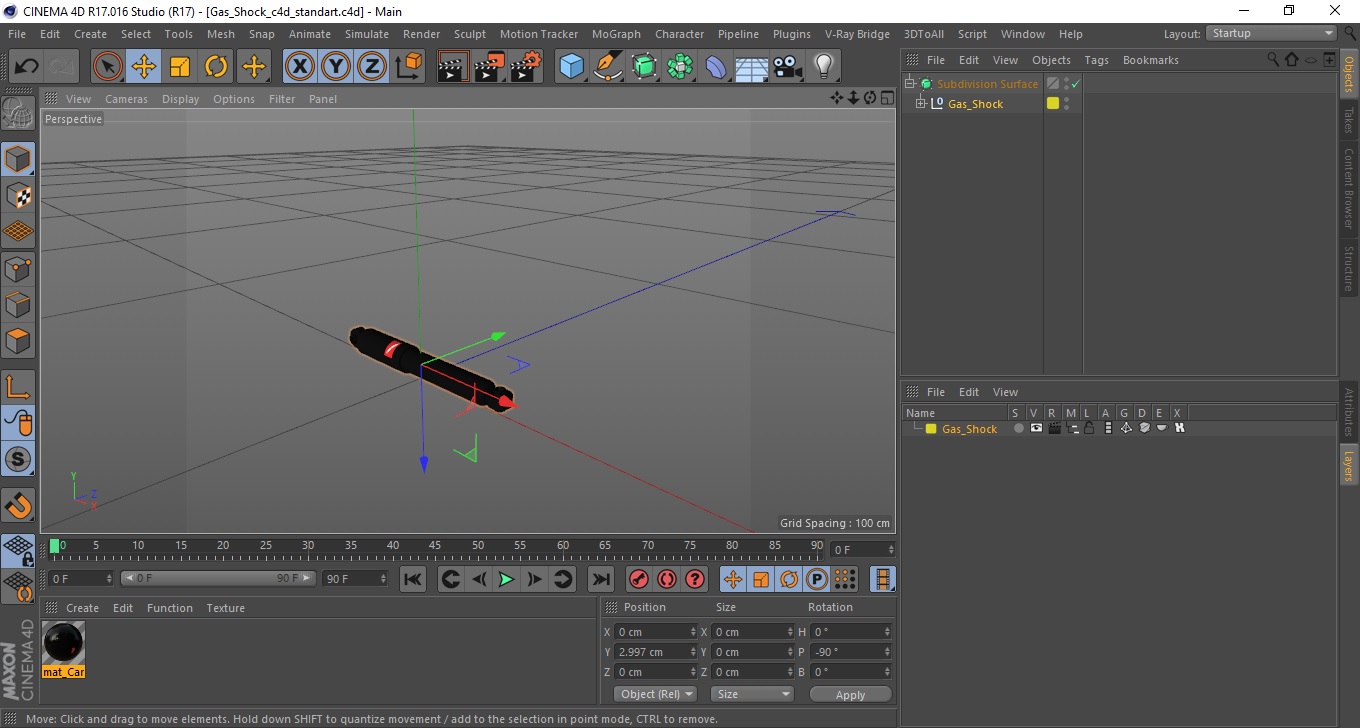
Task: Switch the coordinate system icon
Action: click(x=409, y=67)
